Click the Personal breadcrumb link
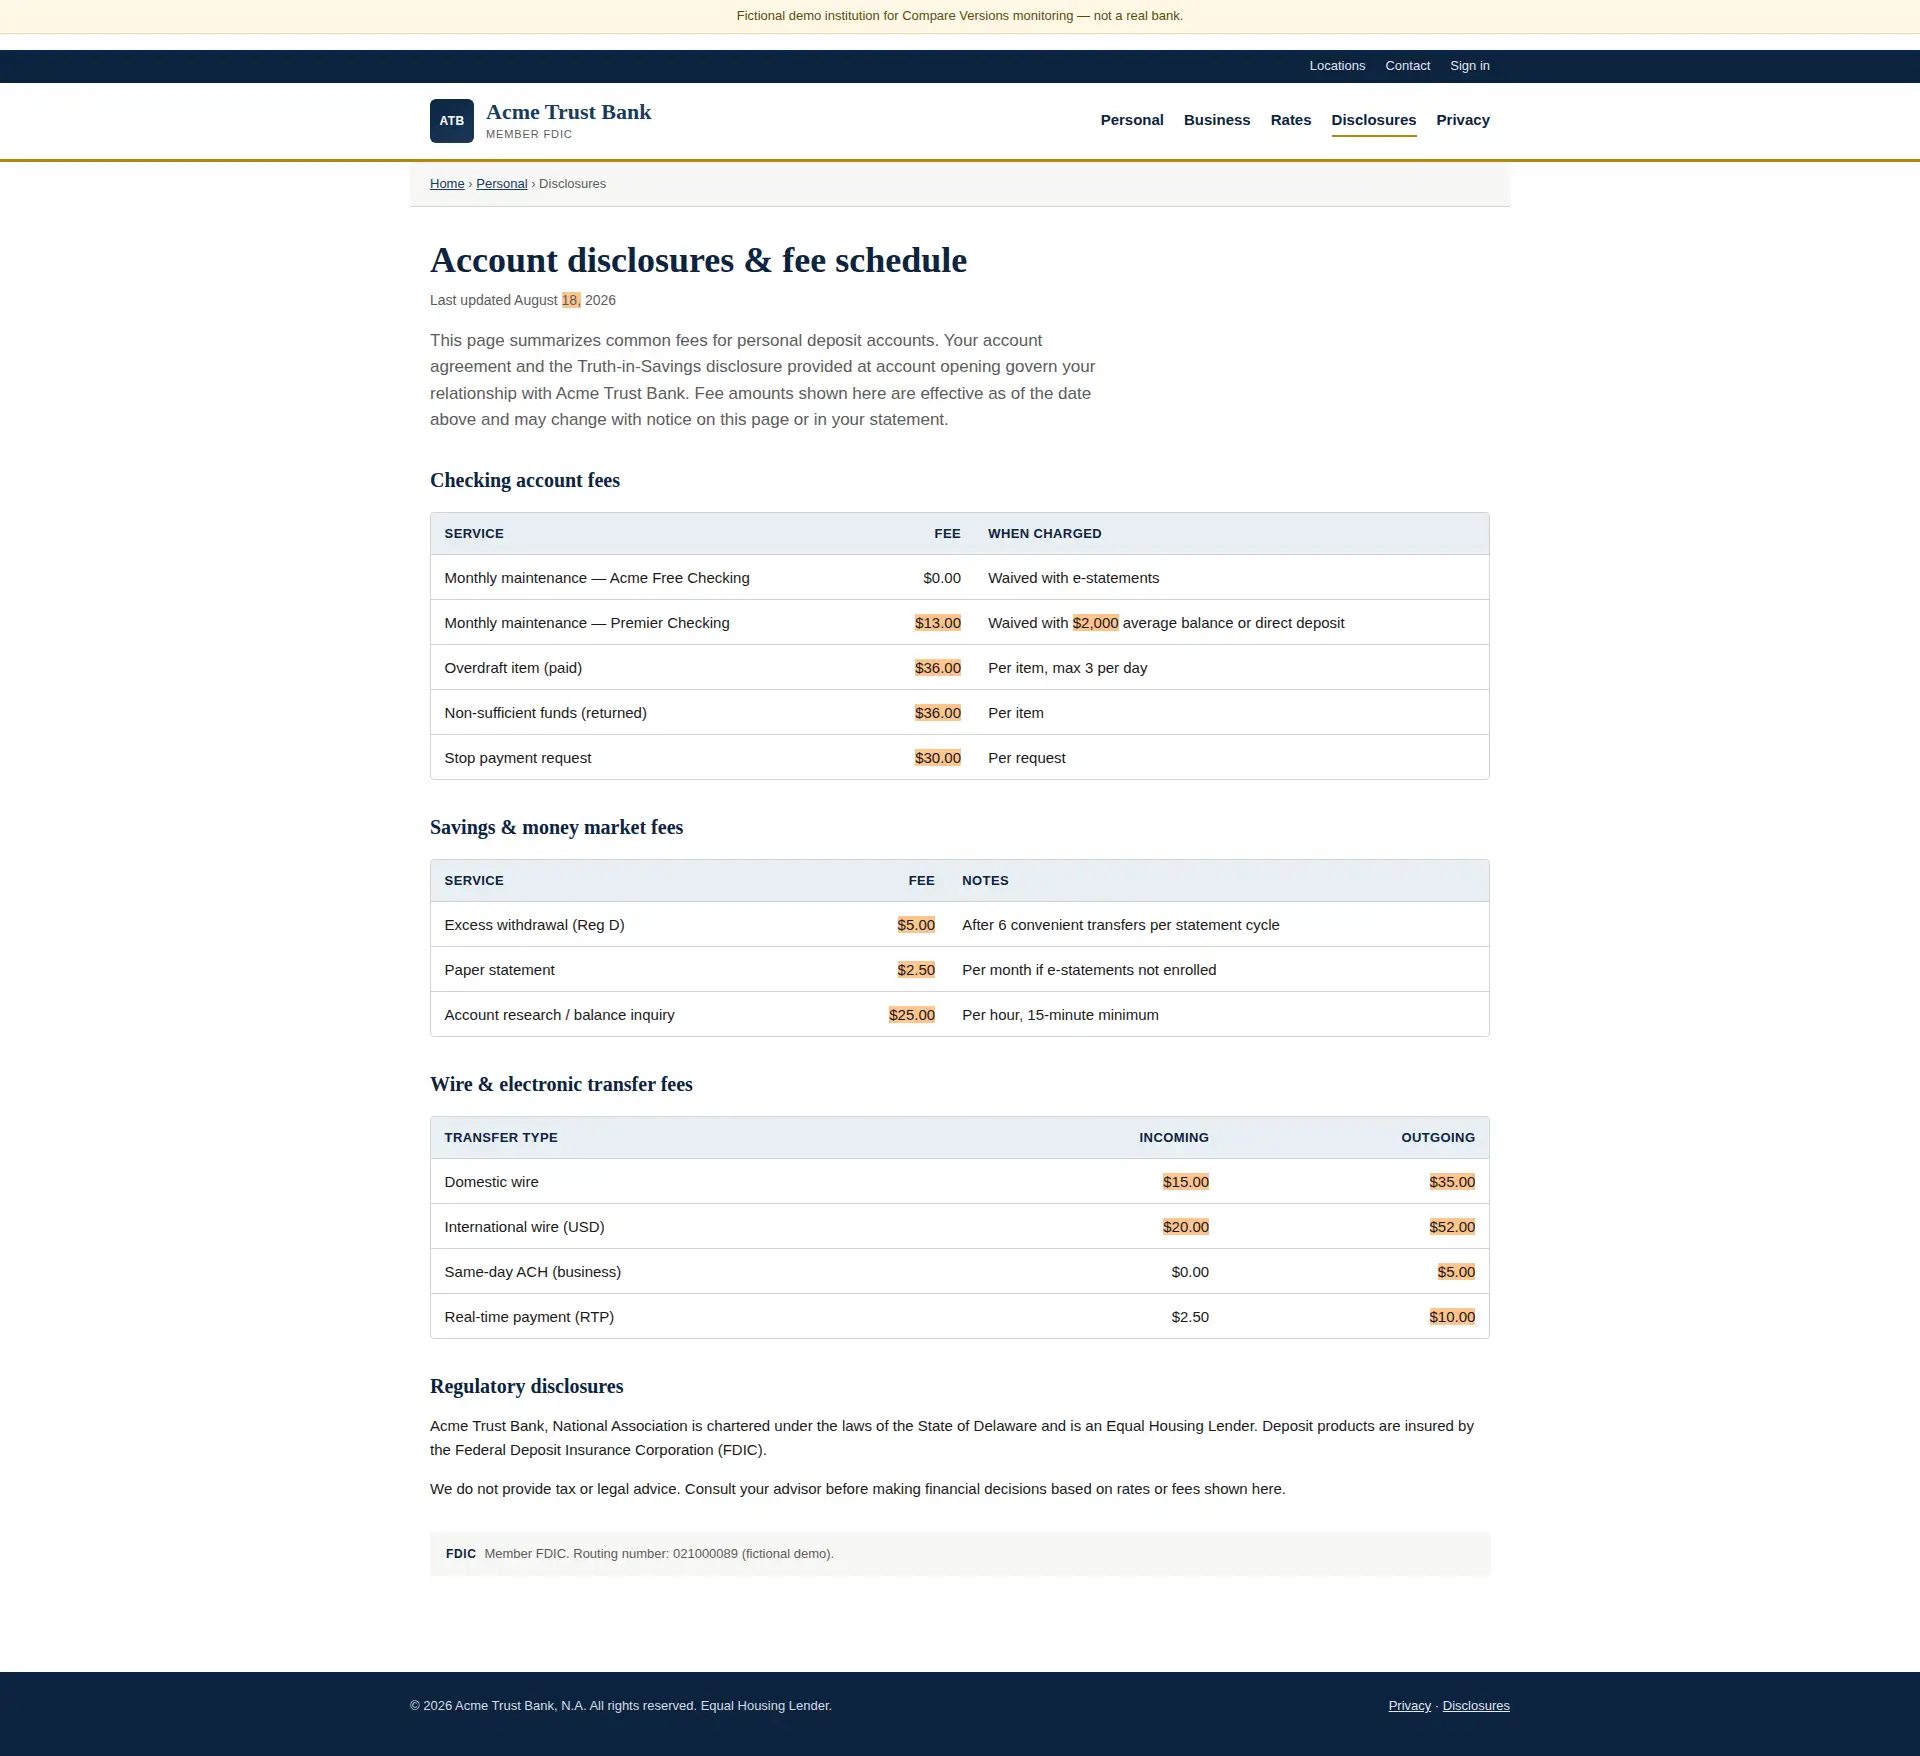The width and height of the screenshot is (1920, 1756). coord(502,184)
